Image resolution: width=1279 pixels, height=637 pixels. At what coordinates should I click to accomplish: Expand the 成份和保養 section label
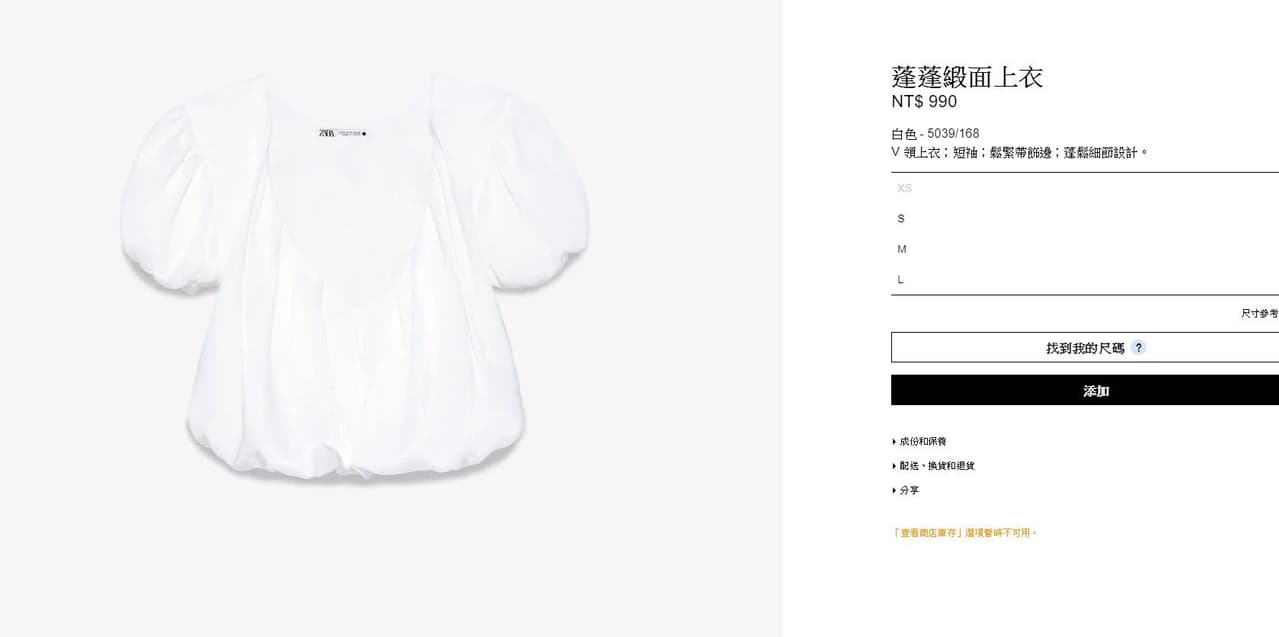923,442
